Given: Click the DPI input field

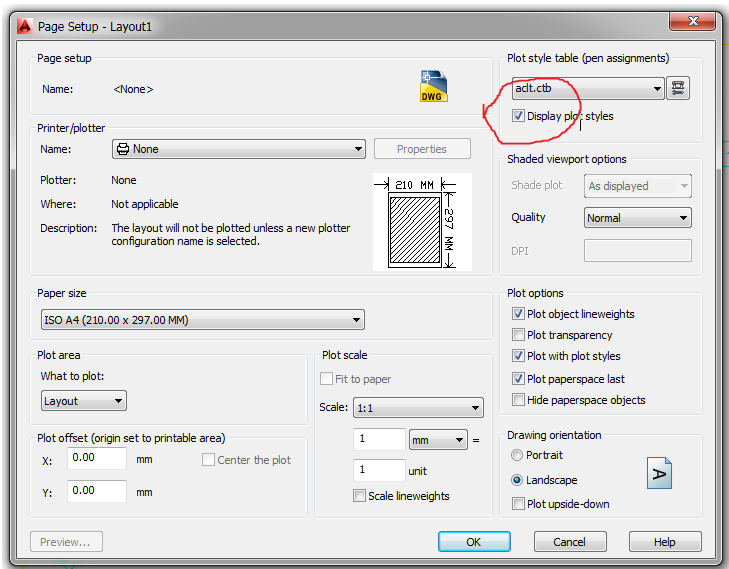Looking at the screenshot, I should click(637, 251).
